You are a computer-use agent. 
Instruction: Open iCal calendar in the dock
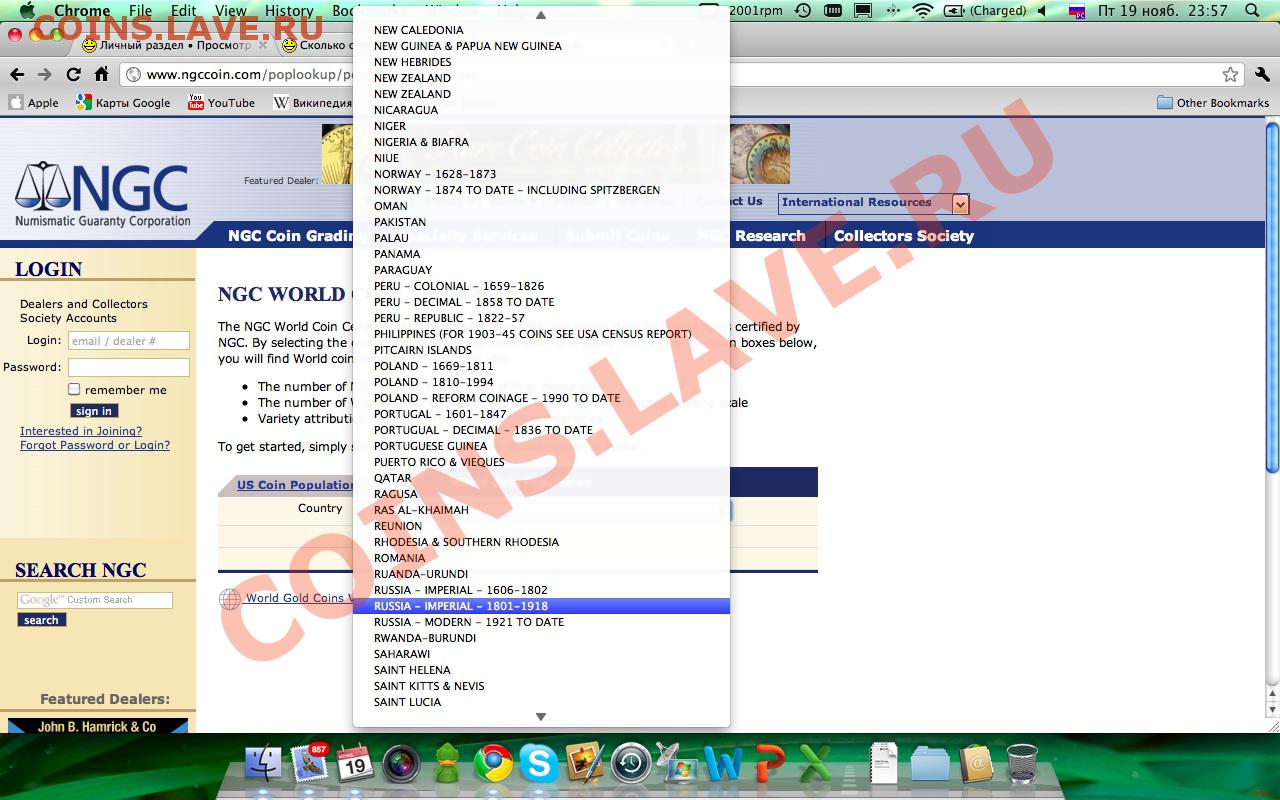355,764
